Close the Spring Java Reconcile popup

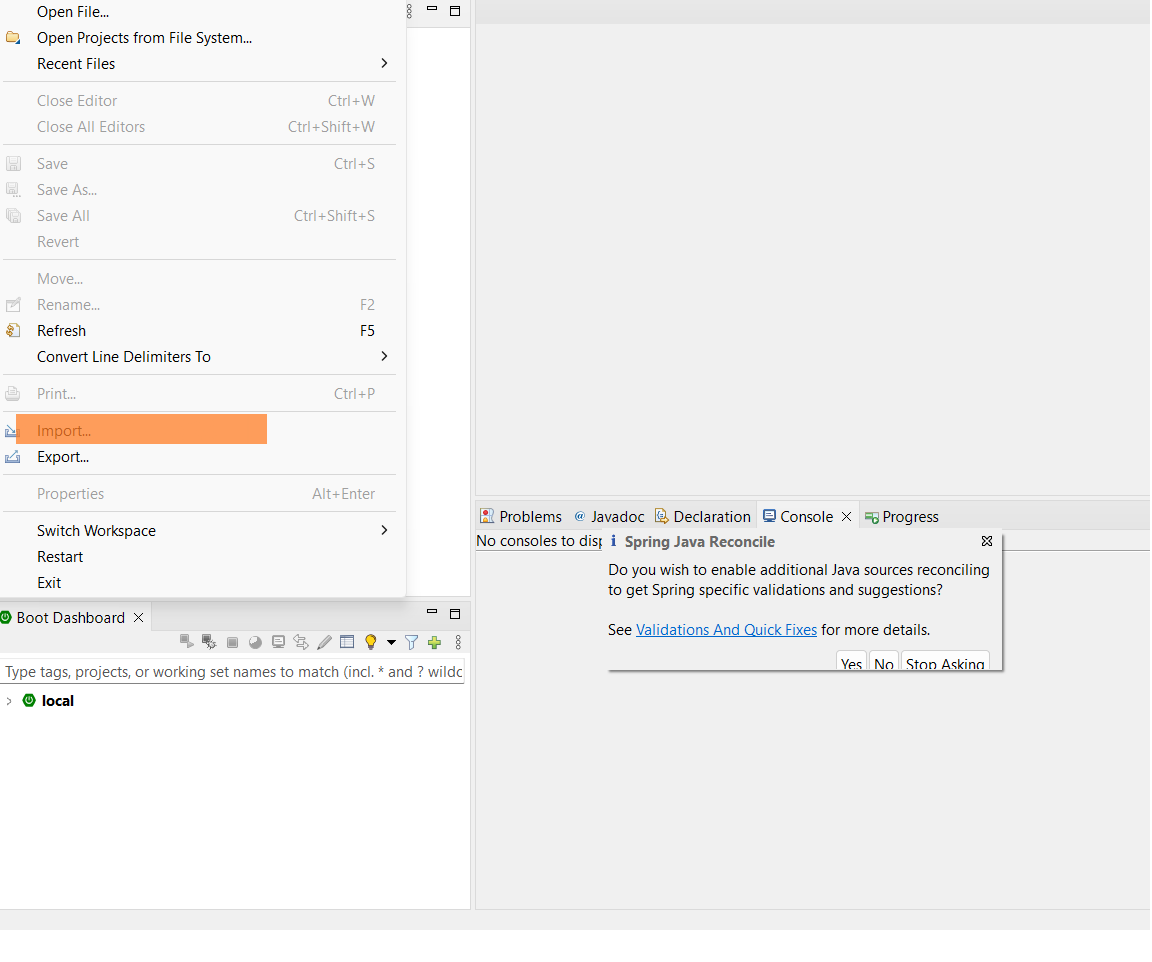click(987, 541)
